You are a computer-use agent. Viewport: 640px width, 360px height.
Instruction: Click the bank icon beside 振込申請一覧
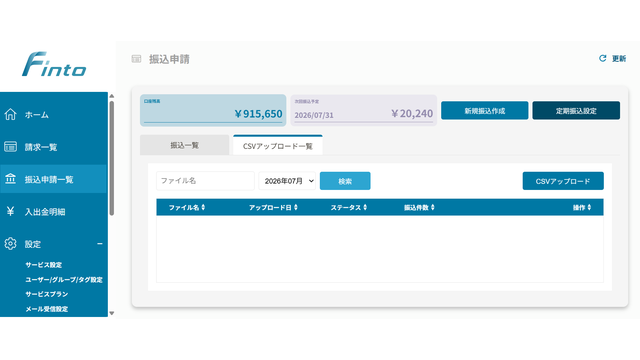(x=11, y=179)
